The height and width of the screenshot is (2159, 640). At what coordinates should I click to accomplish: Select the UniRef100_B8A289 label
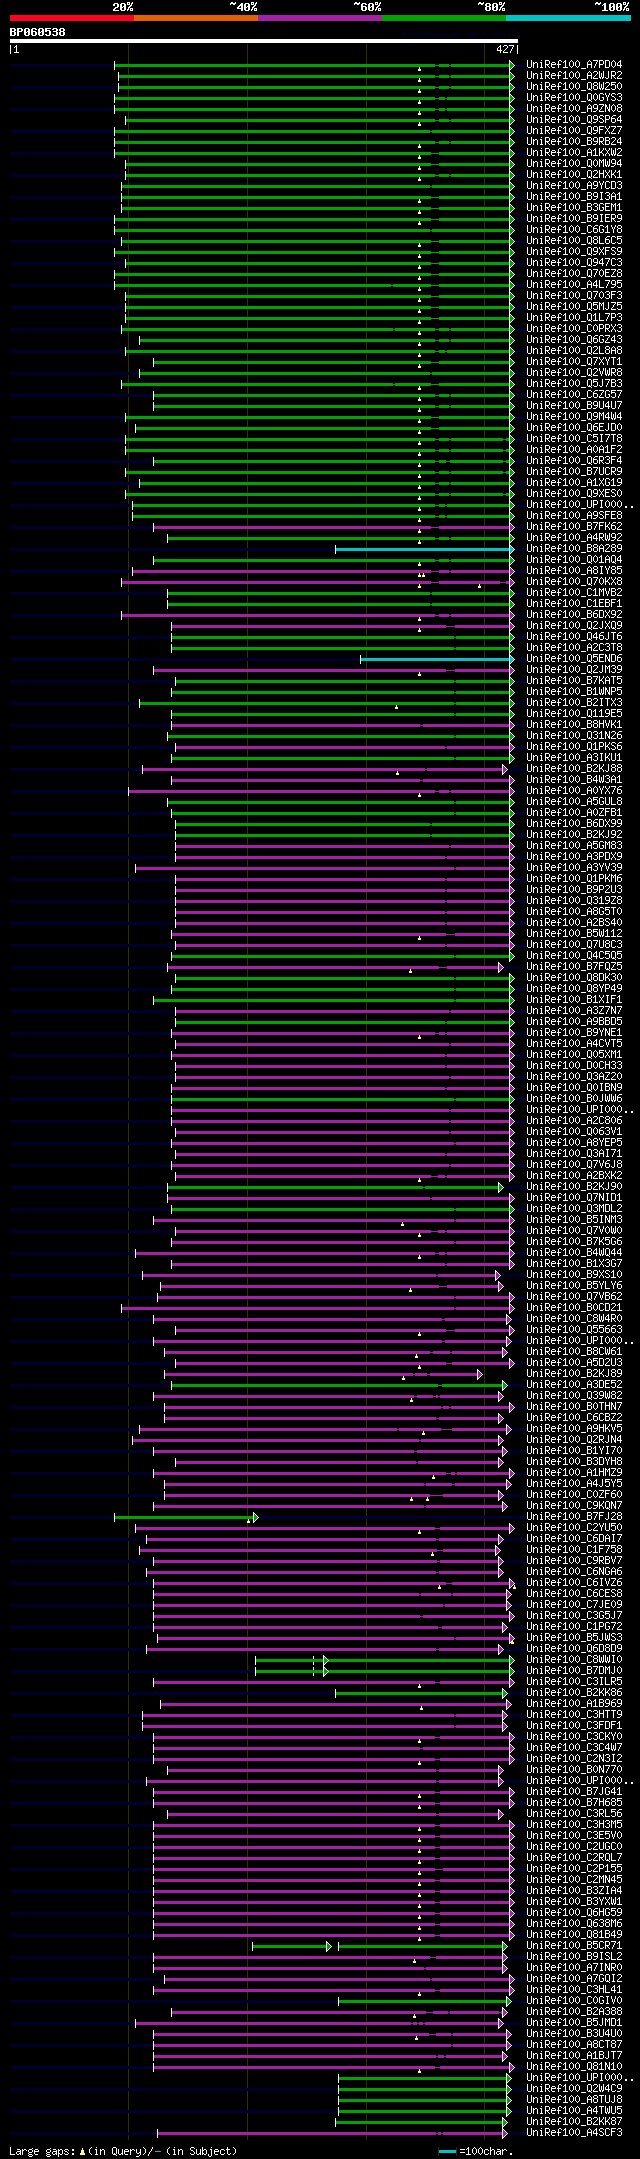574,549
